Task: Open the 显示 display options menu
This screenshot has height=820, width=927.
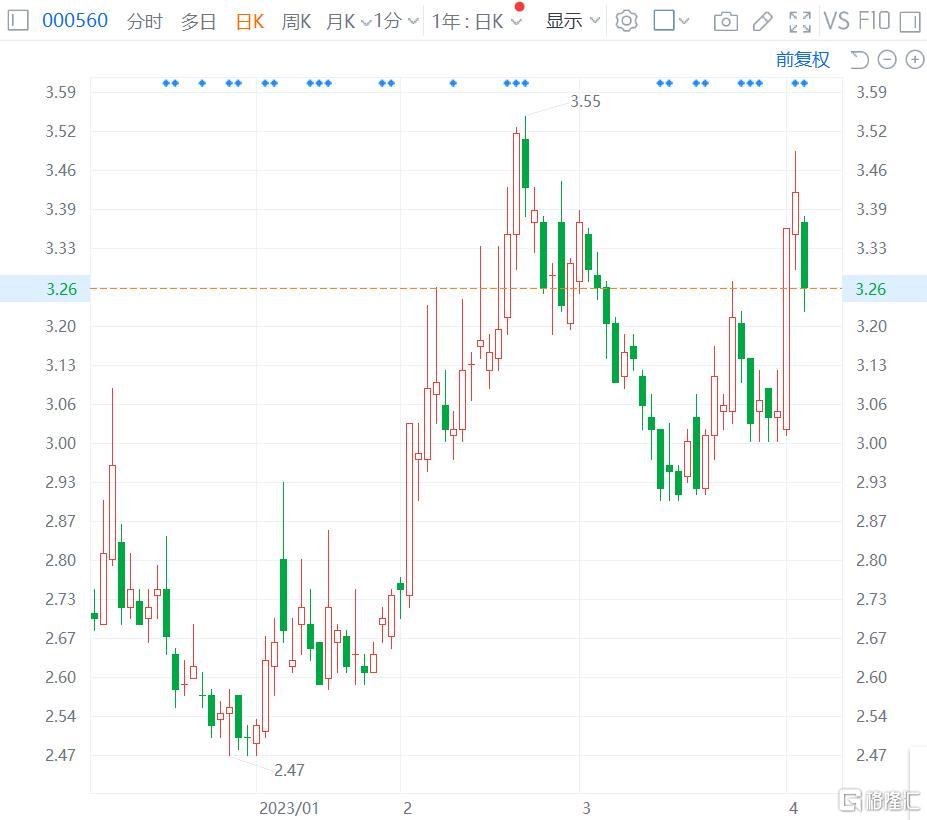Action: [564, 21]
